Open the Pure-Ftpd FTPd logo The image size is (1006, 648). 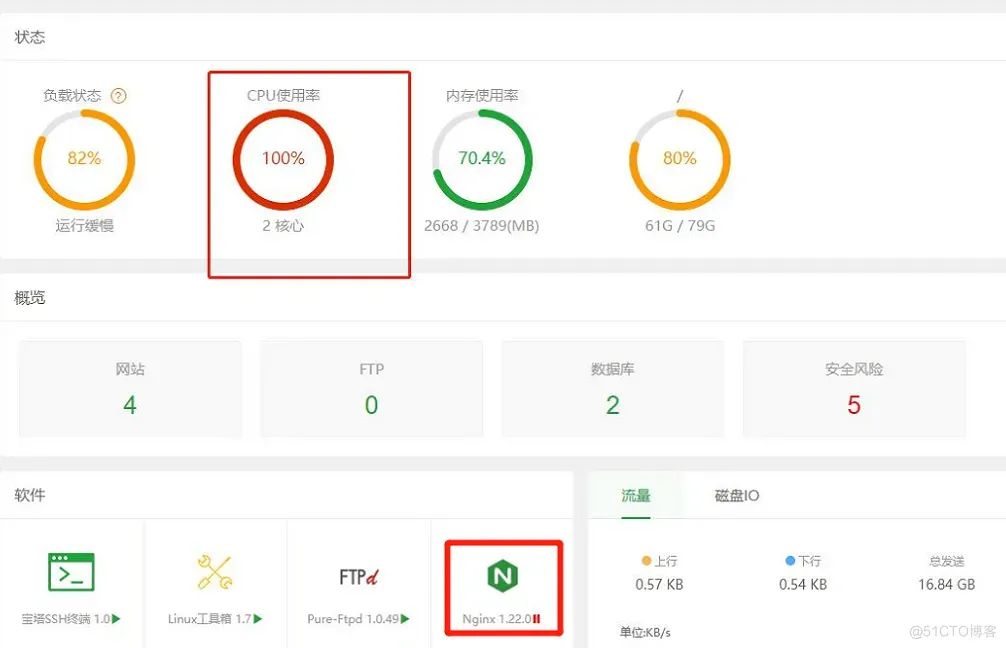[358, 576]
